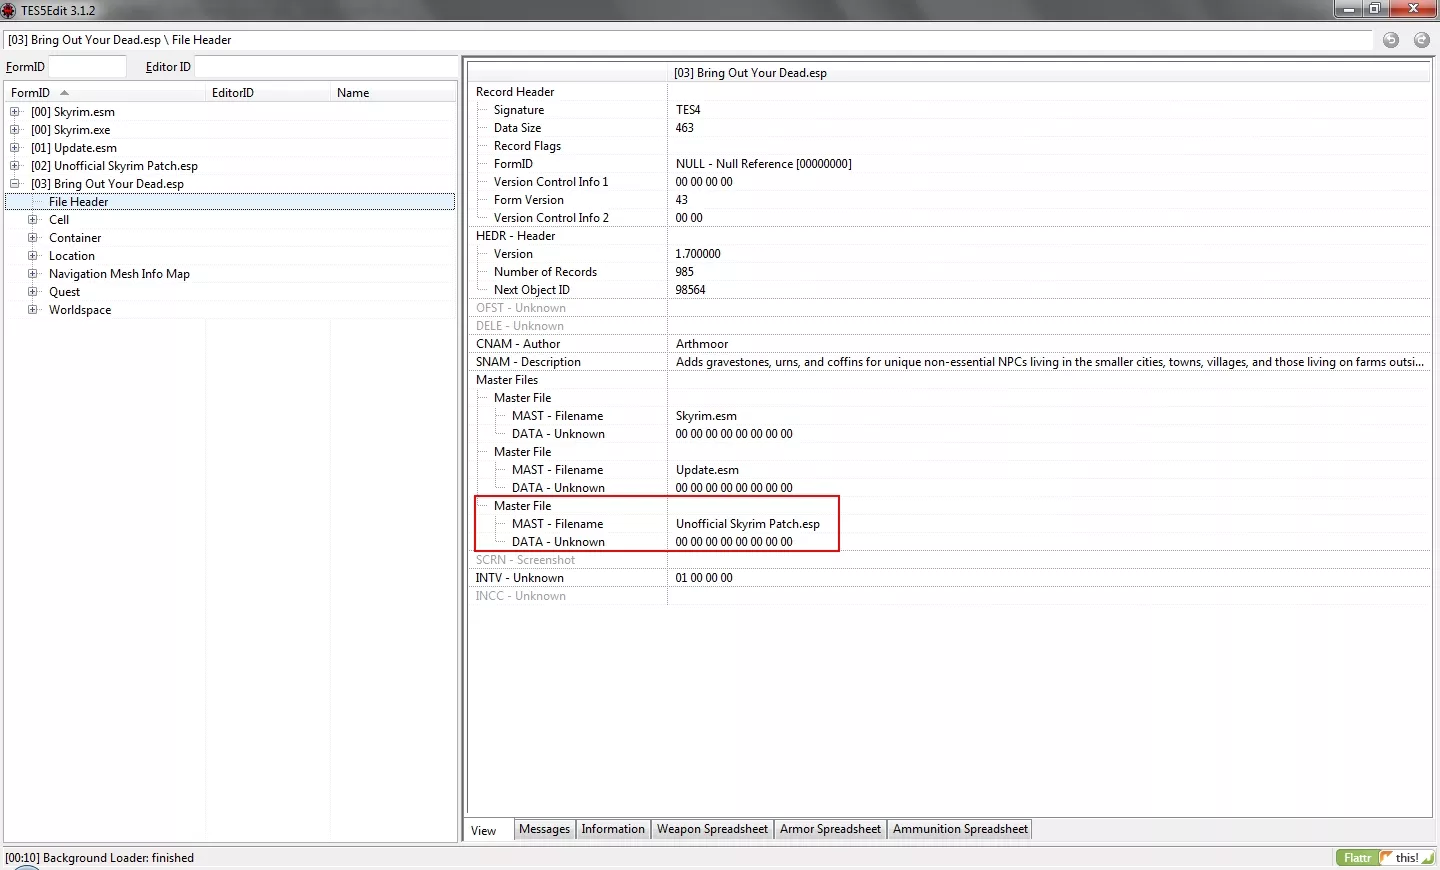Select the MAST Filename value Update.esm

707,470
